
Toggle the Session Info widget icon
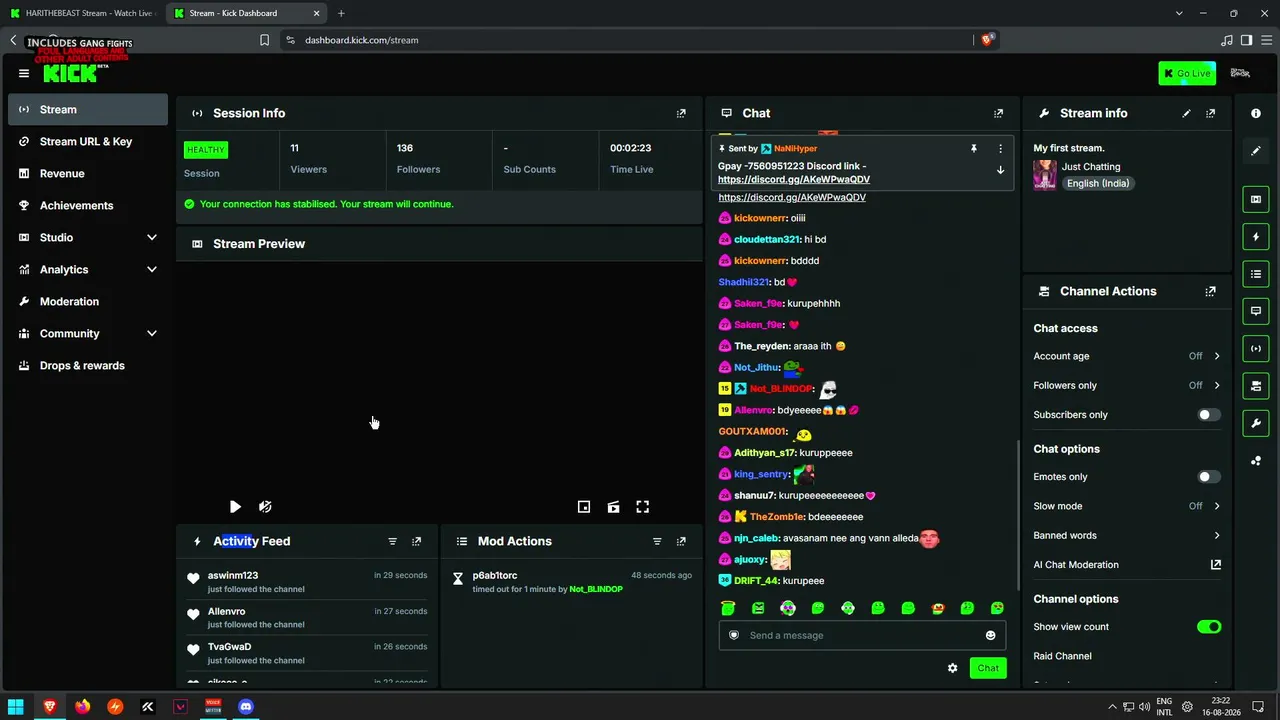click(x=1256, y=348)
